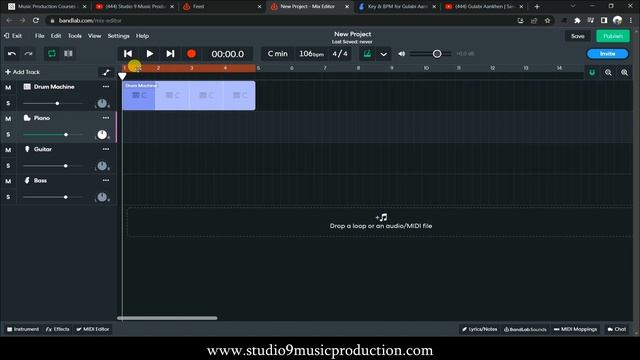Screen dimensions: 640x360
Task: Skip back to project start
Action: (x=128, y=53)
